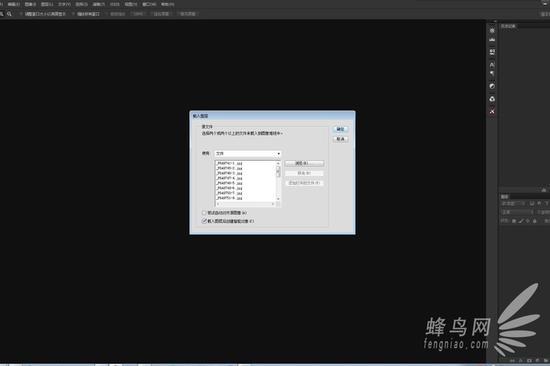Switch to the History (历史记录) panel tab
This screenshot has height=366, width=550.
click(508, 26)
